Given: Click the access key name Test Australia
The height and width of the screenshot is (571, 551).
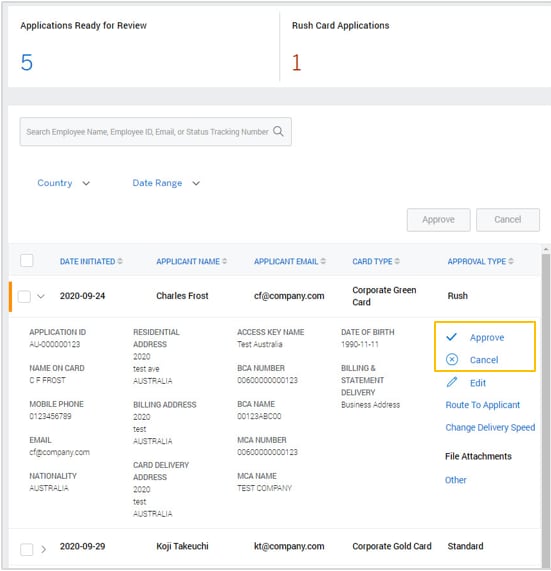Looking at the screenshot, I should point(259,344).
